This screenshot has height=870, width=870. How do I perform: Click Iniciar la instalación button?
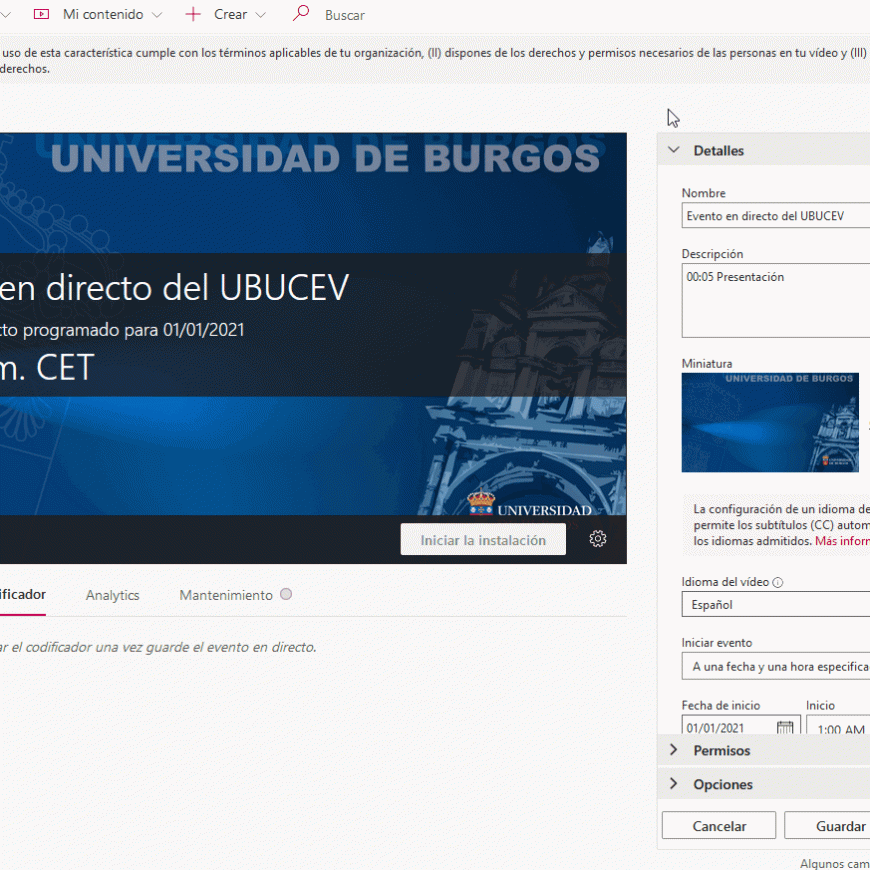[483, 540]
